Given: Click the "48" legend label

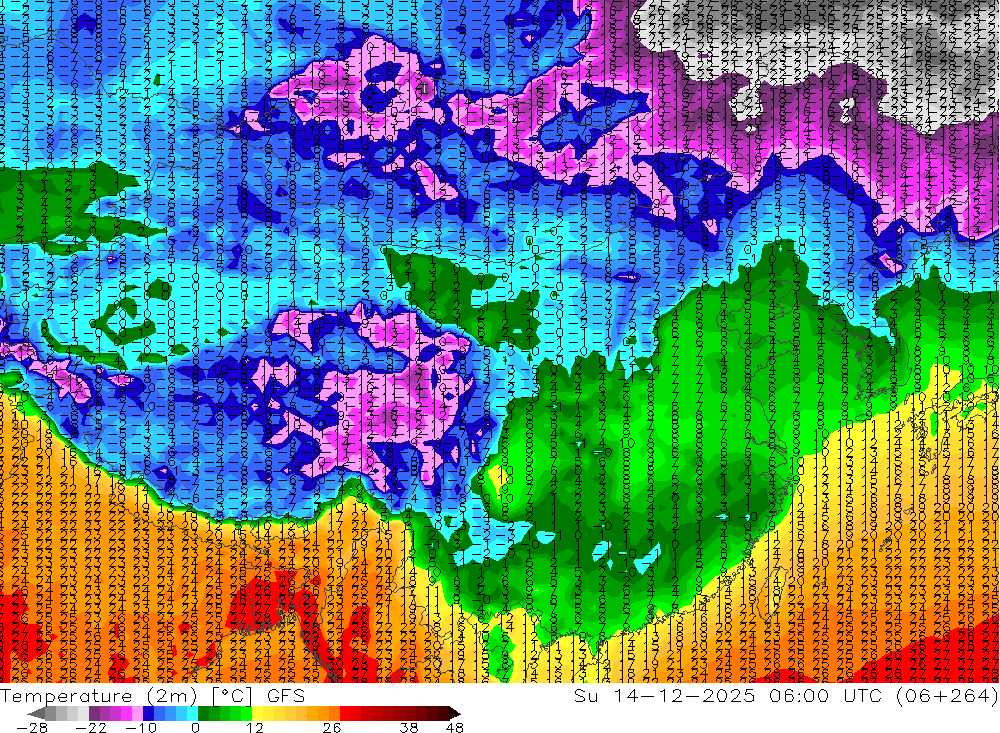Looking at the screenshot, I should tap(455, 728).
